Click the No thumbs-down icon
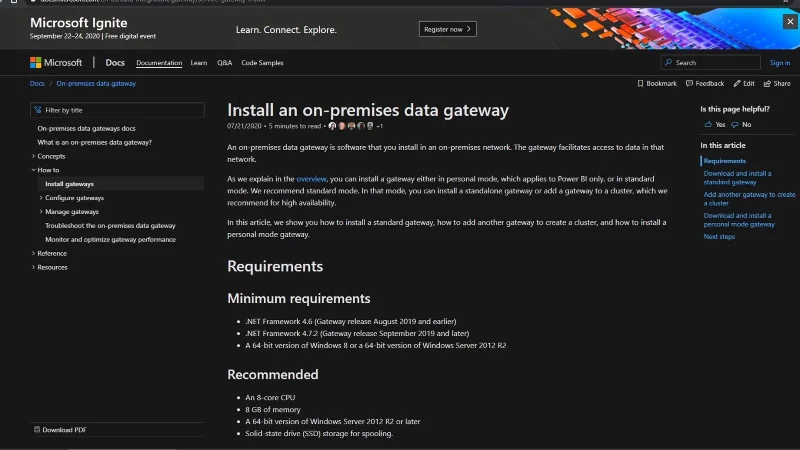Image resolution: width=800 pixels, height=450 pixels. 735,124
